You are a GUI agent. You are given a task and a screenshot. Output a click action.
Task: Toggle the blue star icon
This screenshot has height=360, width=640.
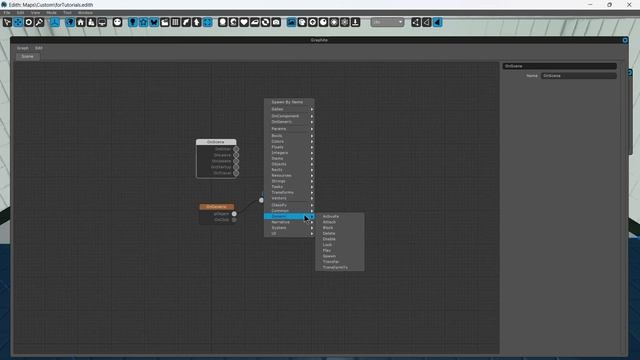click(143, 22)
